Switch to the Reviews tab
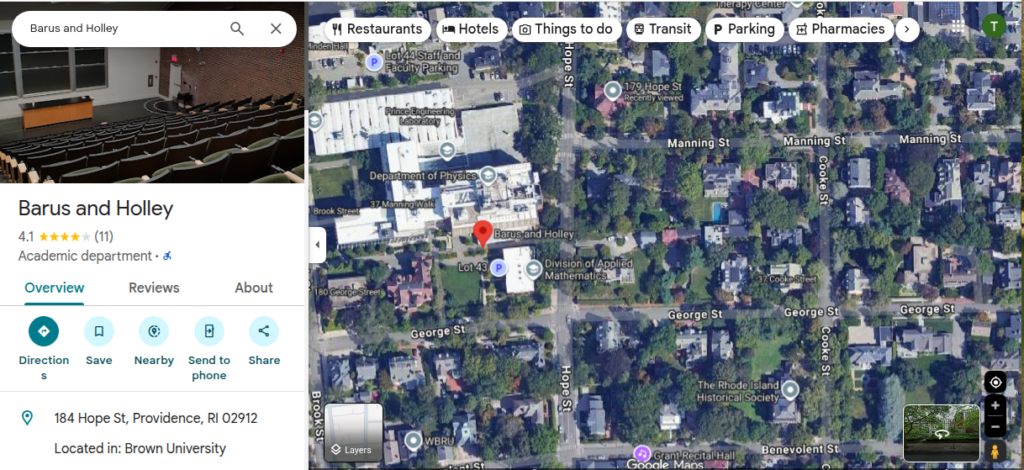This screenshot has height=470, width=1024. [154, 288]
